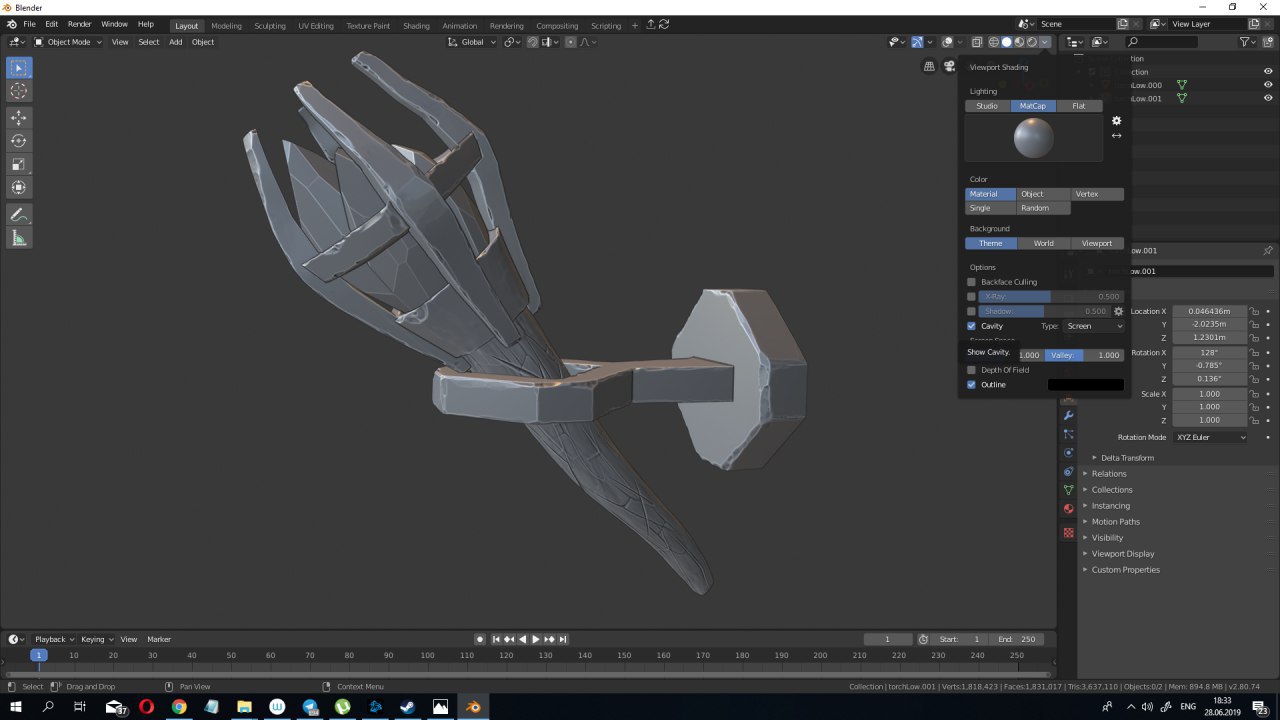The width and height of the screenshot is (1280, 720).
Task: Select the Transform tool
Action: point(19,187)
